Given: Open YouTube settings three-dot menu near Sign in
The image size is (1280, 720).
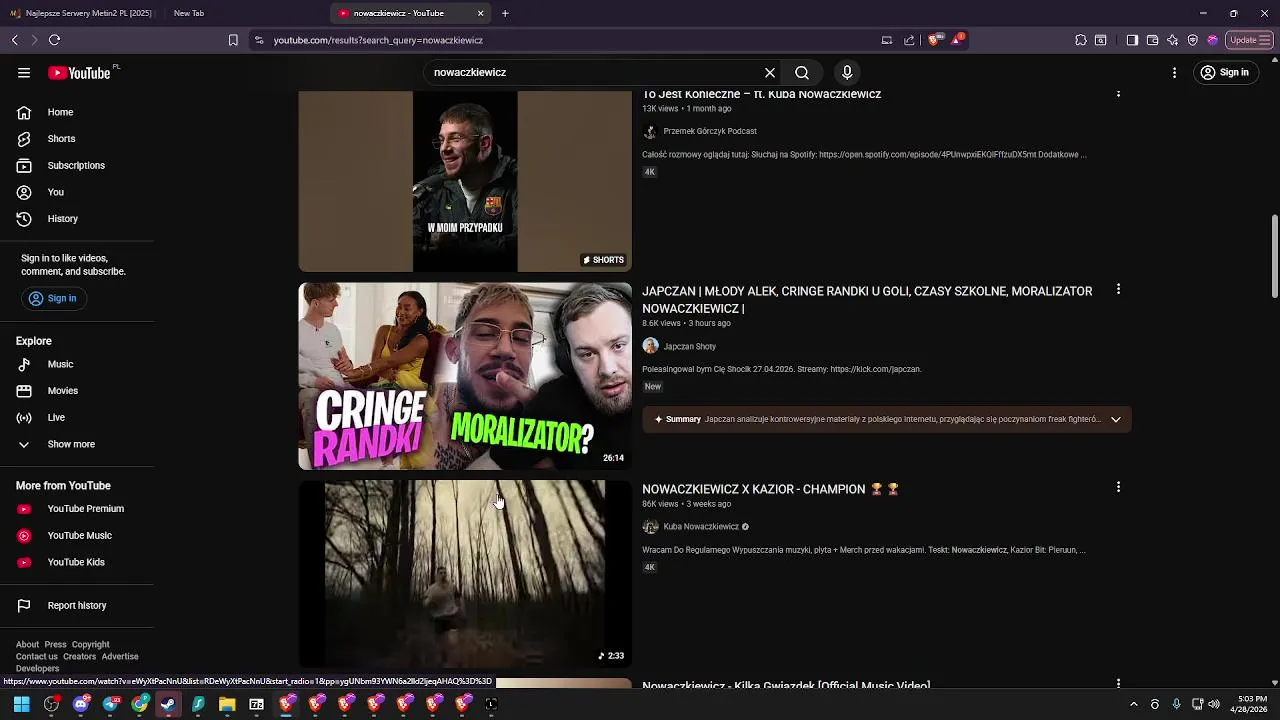Looking at the screenshot, I should tap(1175, 72).
